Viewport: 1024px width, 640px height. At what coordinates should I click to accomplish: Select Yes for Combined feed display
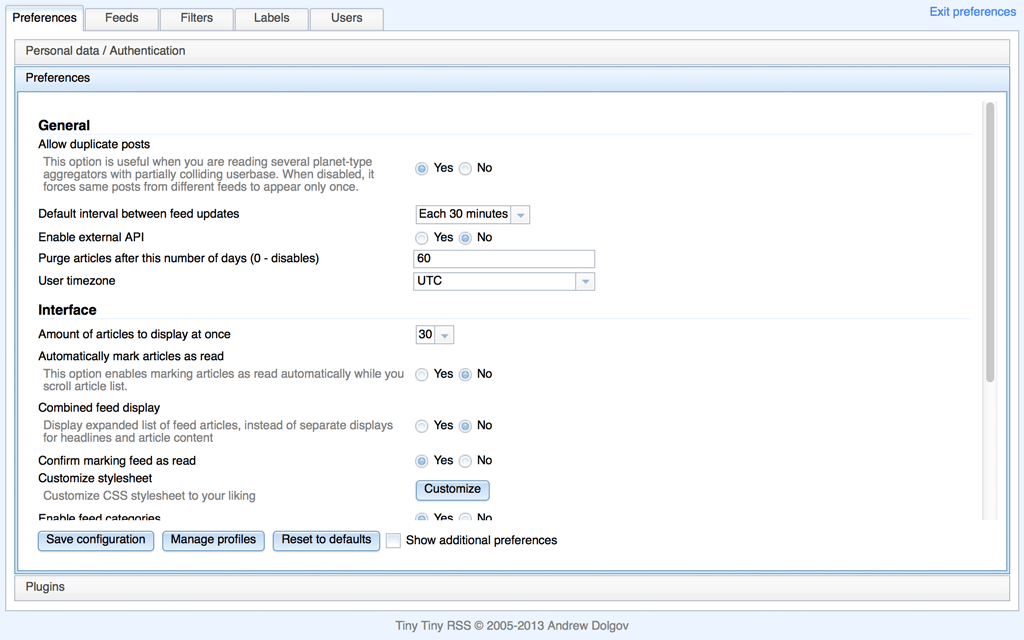pos(422,426)
